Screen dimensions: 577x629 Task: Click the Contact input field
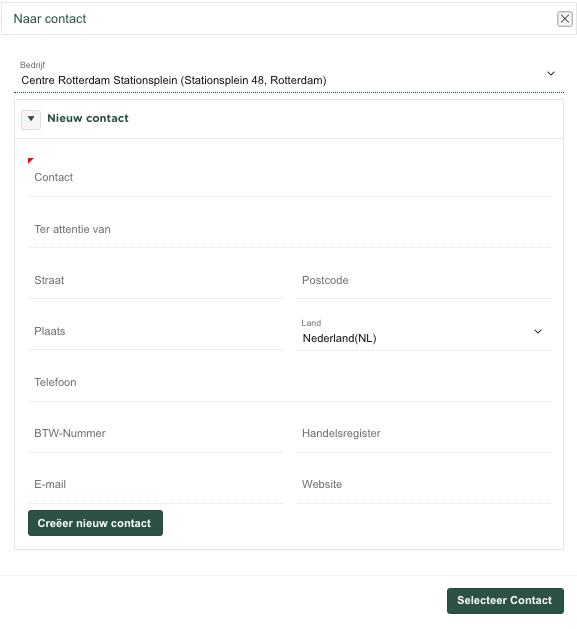pos(289,178)
